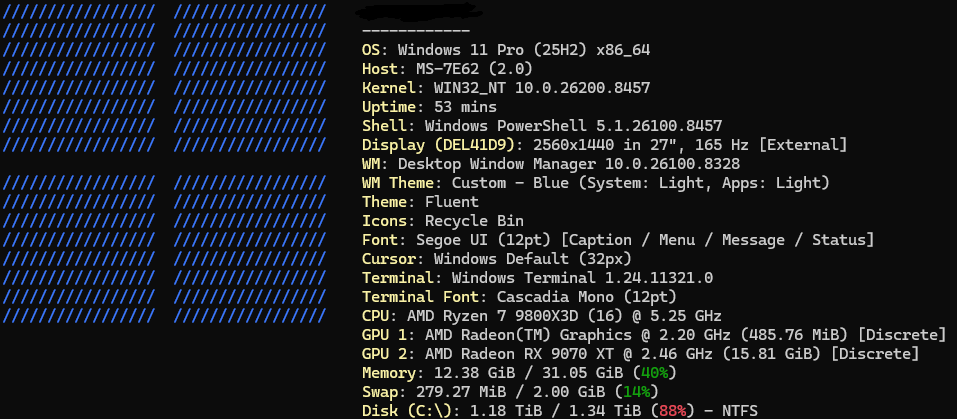Click the WM Theme line Custom - Blue

click(596, 183)
